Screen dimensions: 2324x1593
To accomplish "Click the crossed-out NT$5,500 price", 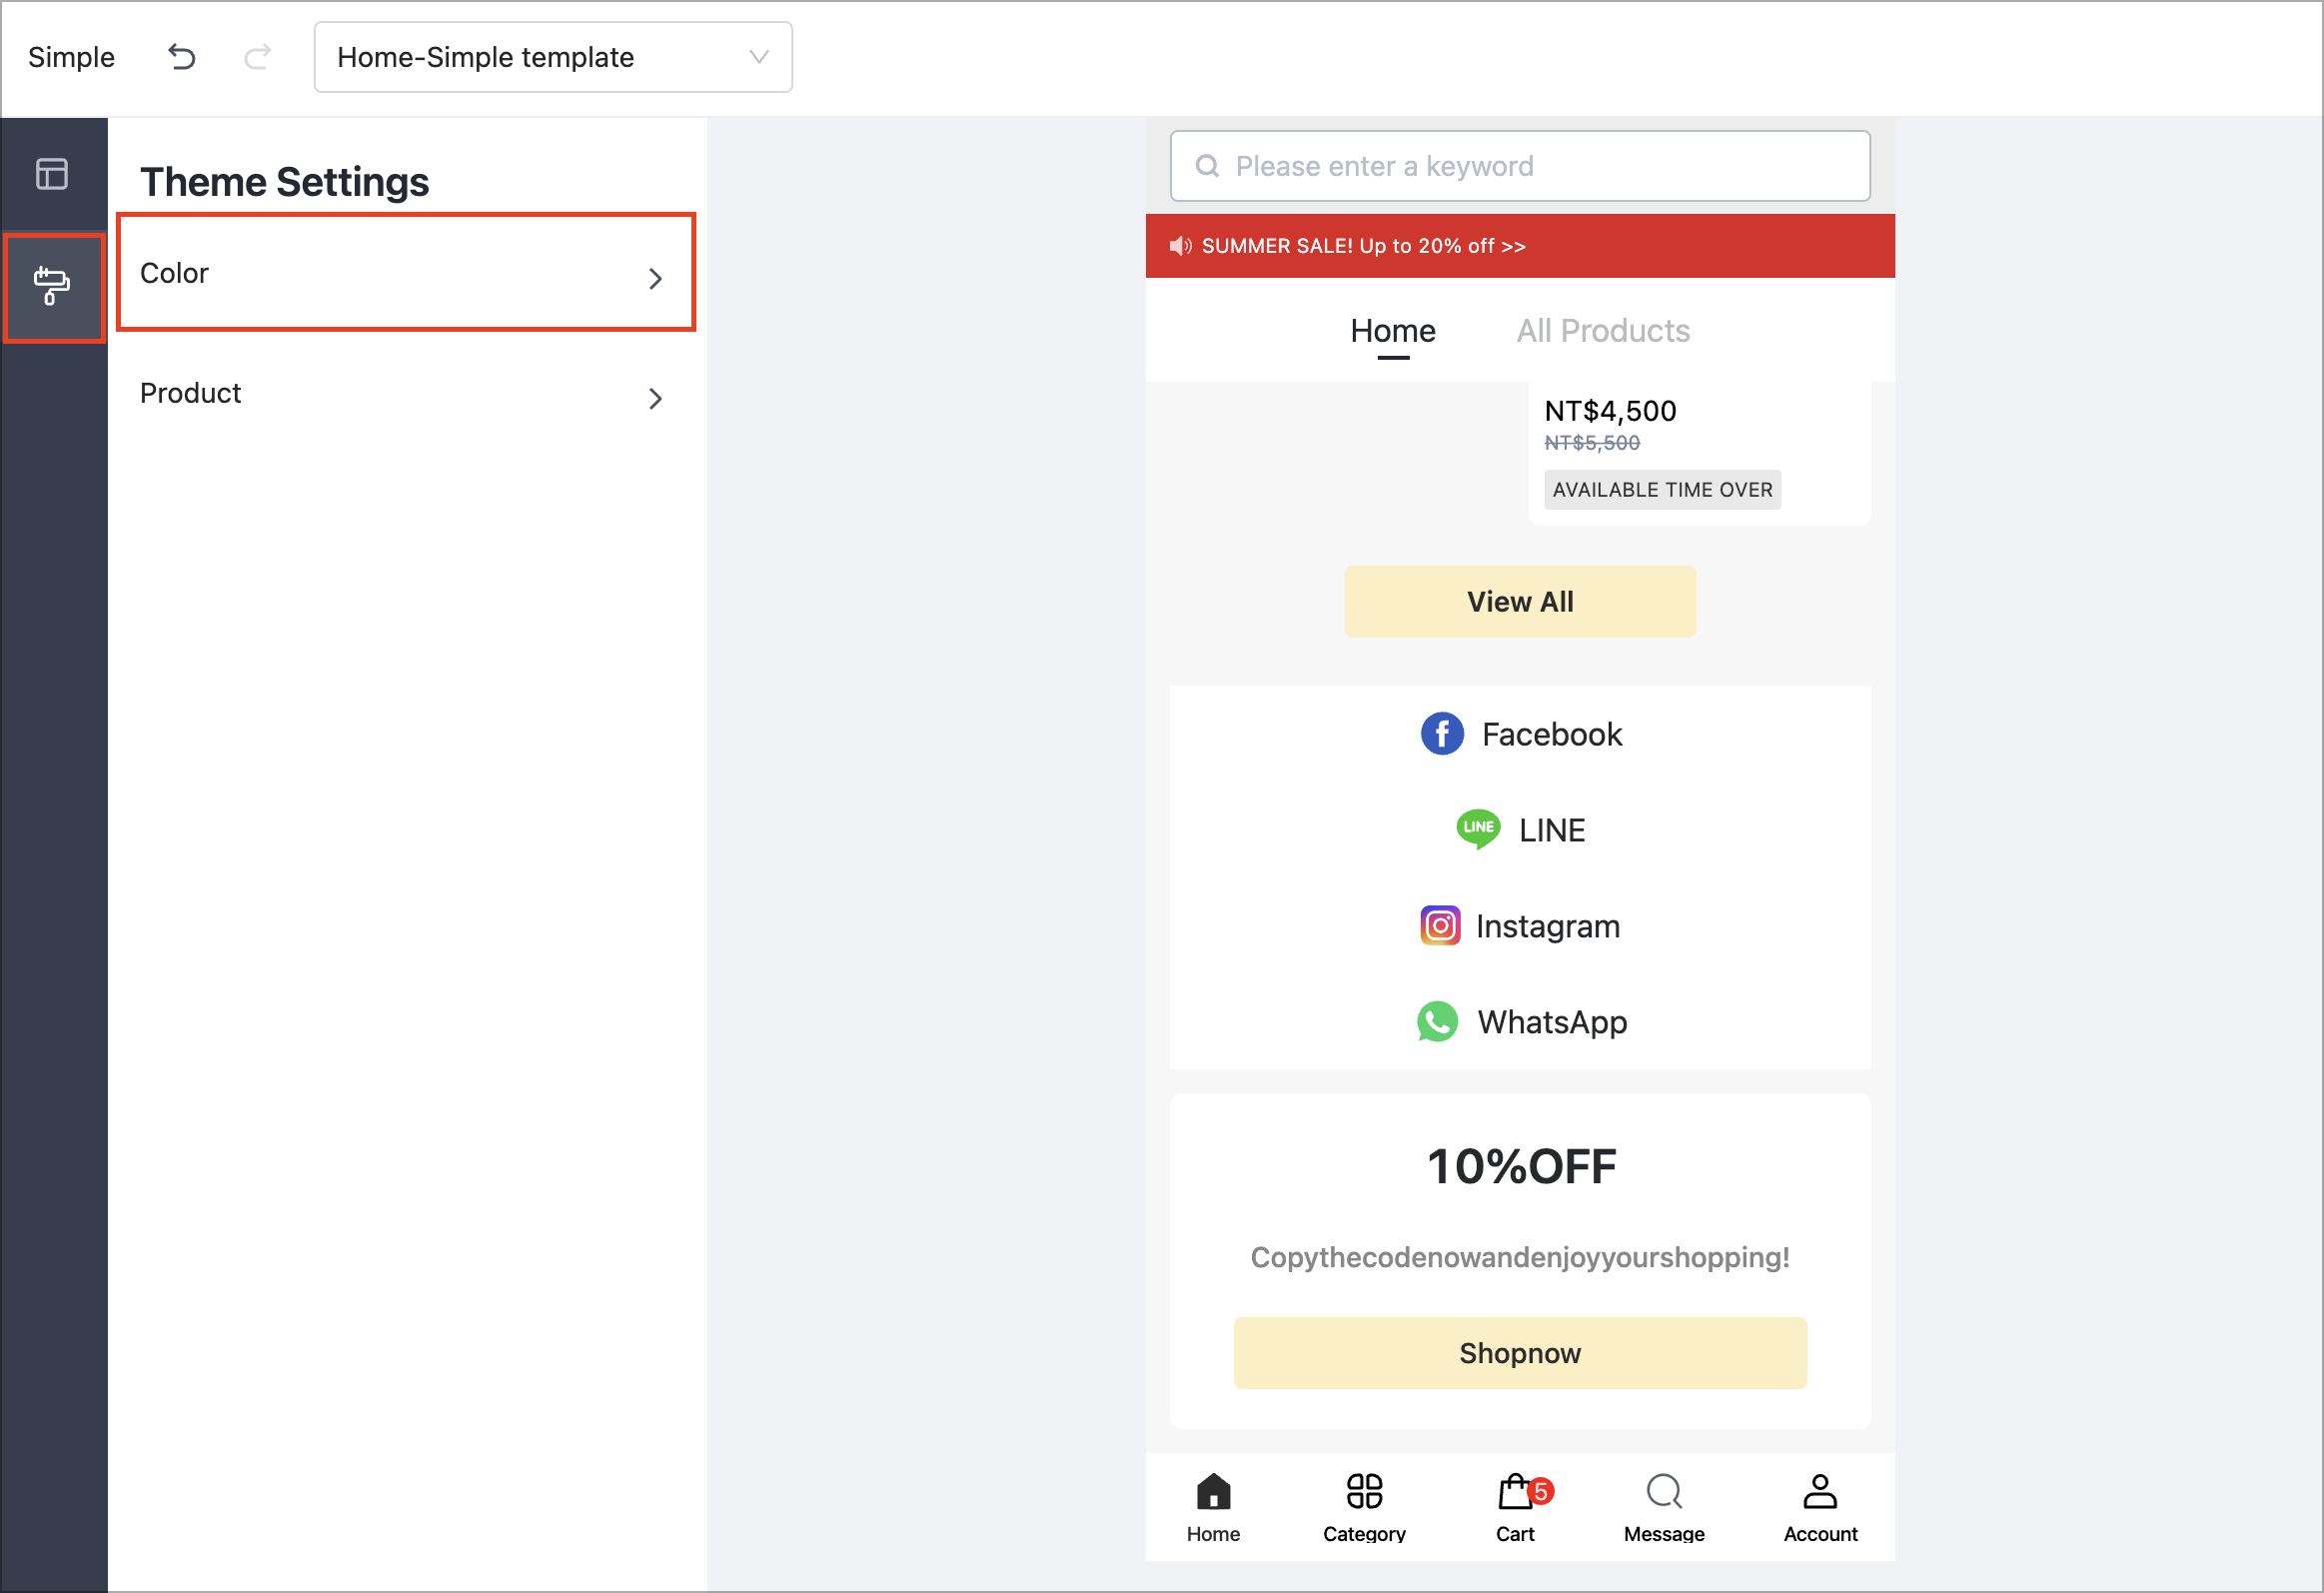I will click(x=1592, y=443).
